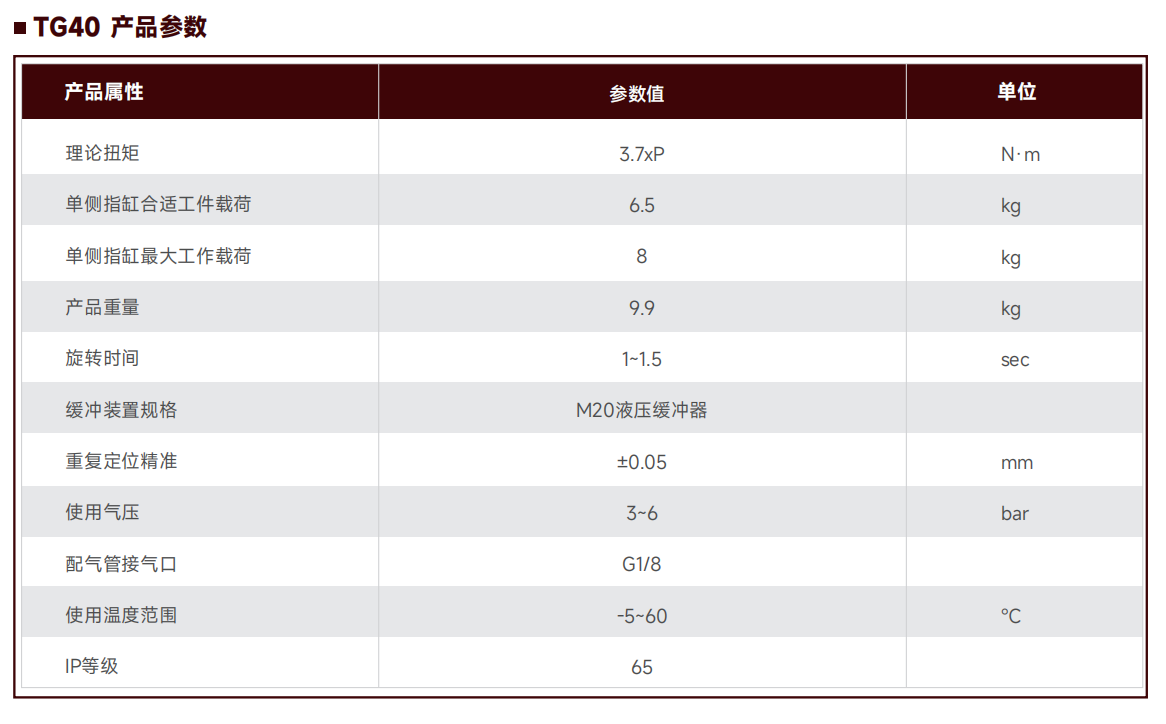Click the sec unit cell

point(1015,360)
